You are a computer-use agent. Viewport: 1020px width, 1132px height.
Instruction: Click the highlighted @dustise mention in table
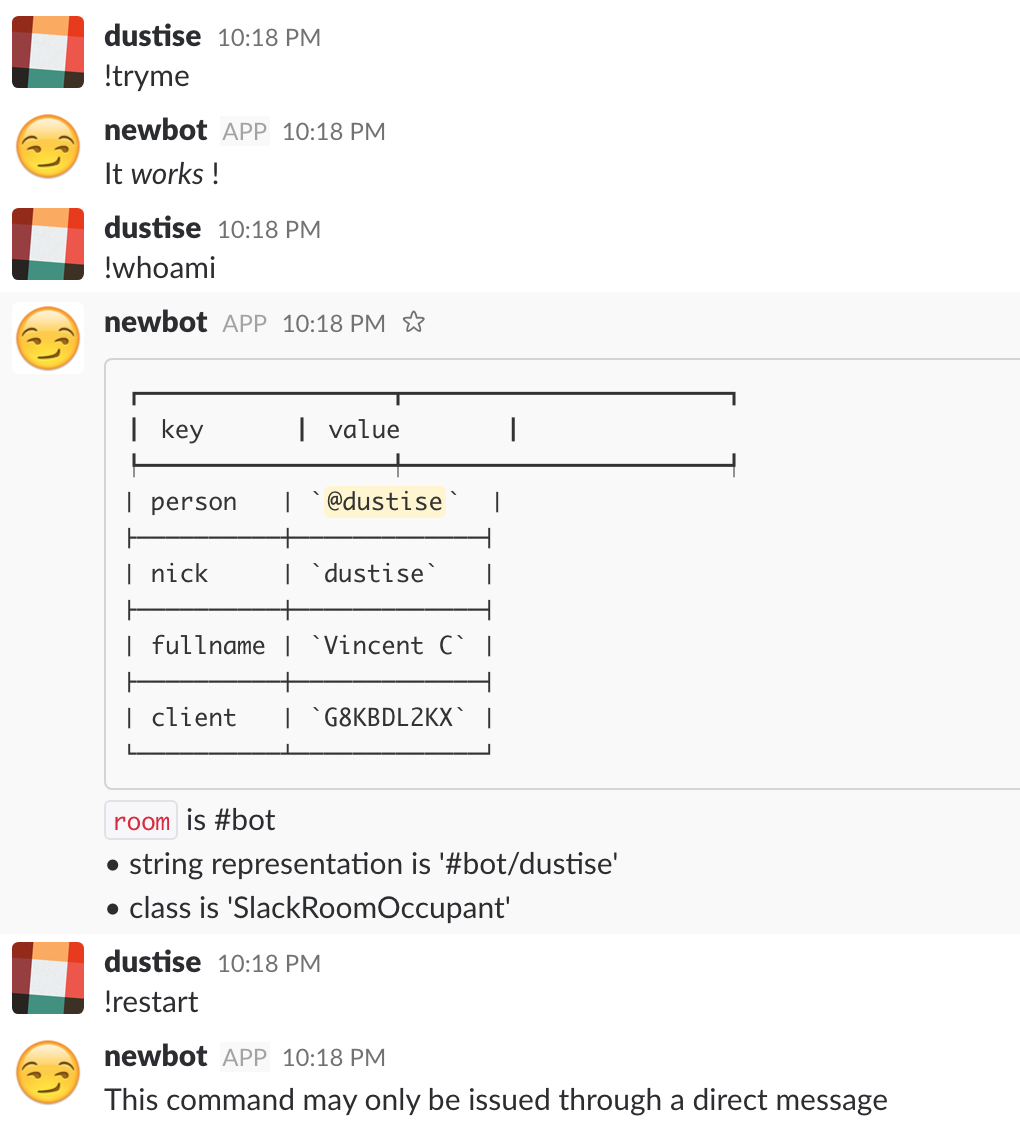[x=385, y=501]
